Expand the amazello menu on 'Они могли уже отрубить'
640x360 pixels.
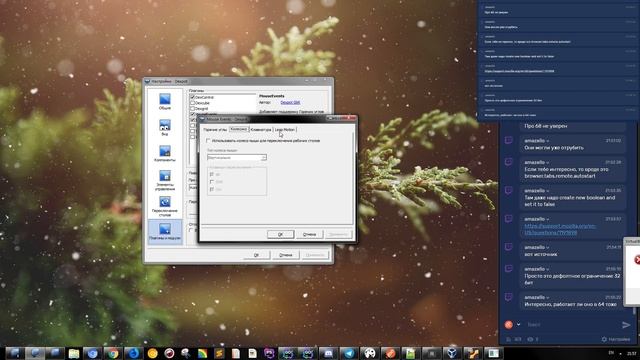click(x=547, y=141)
